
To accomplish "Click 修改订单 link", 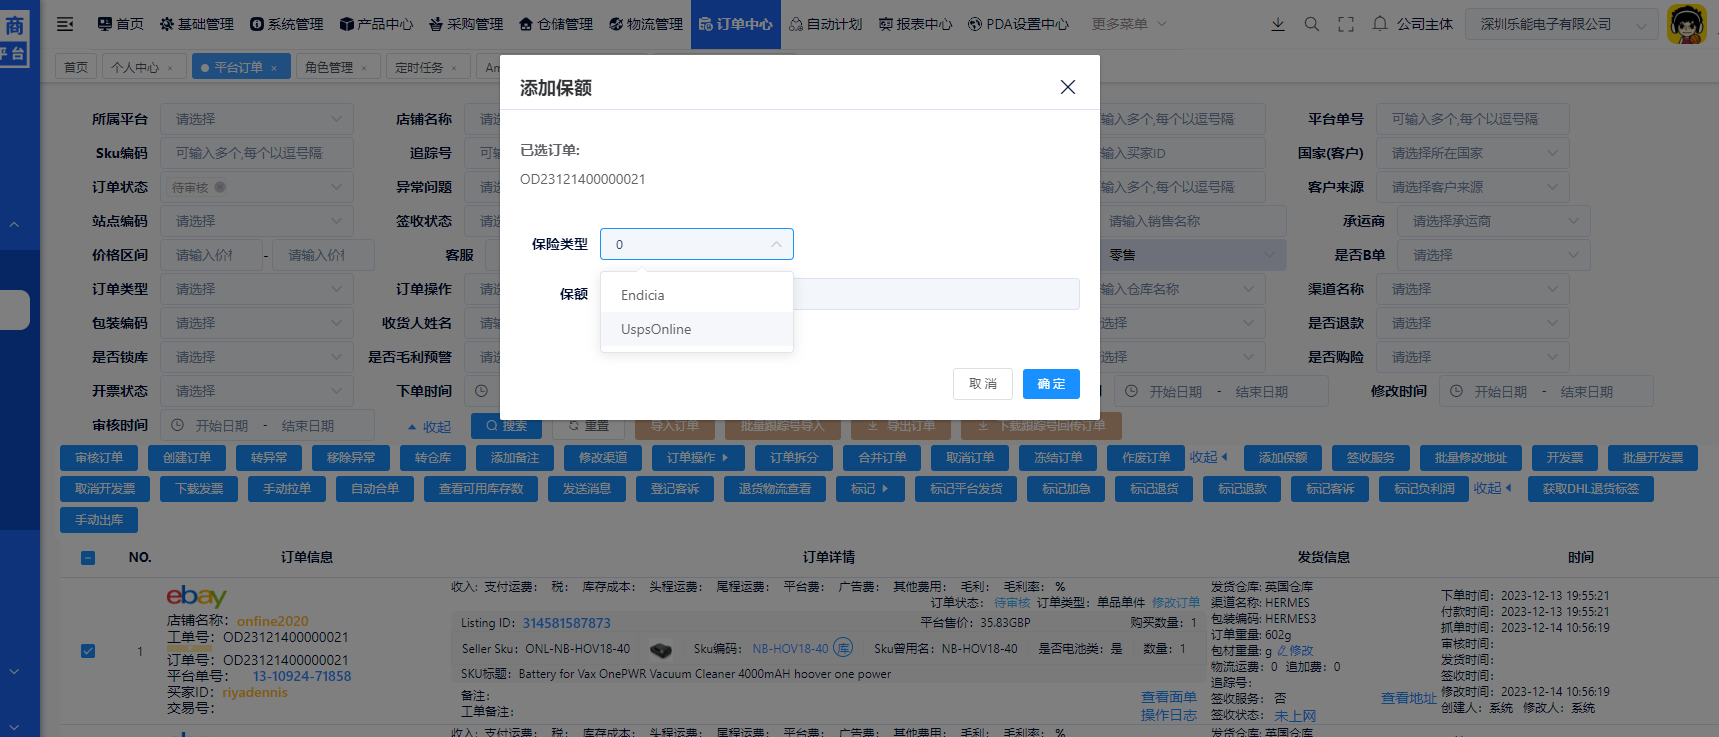I will [x=1176, y=603].
